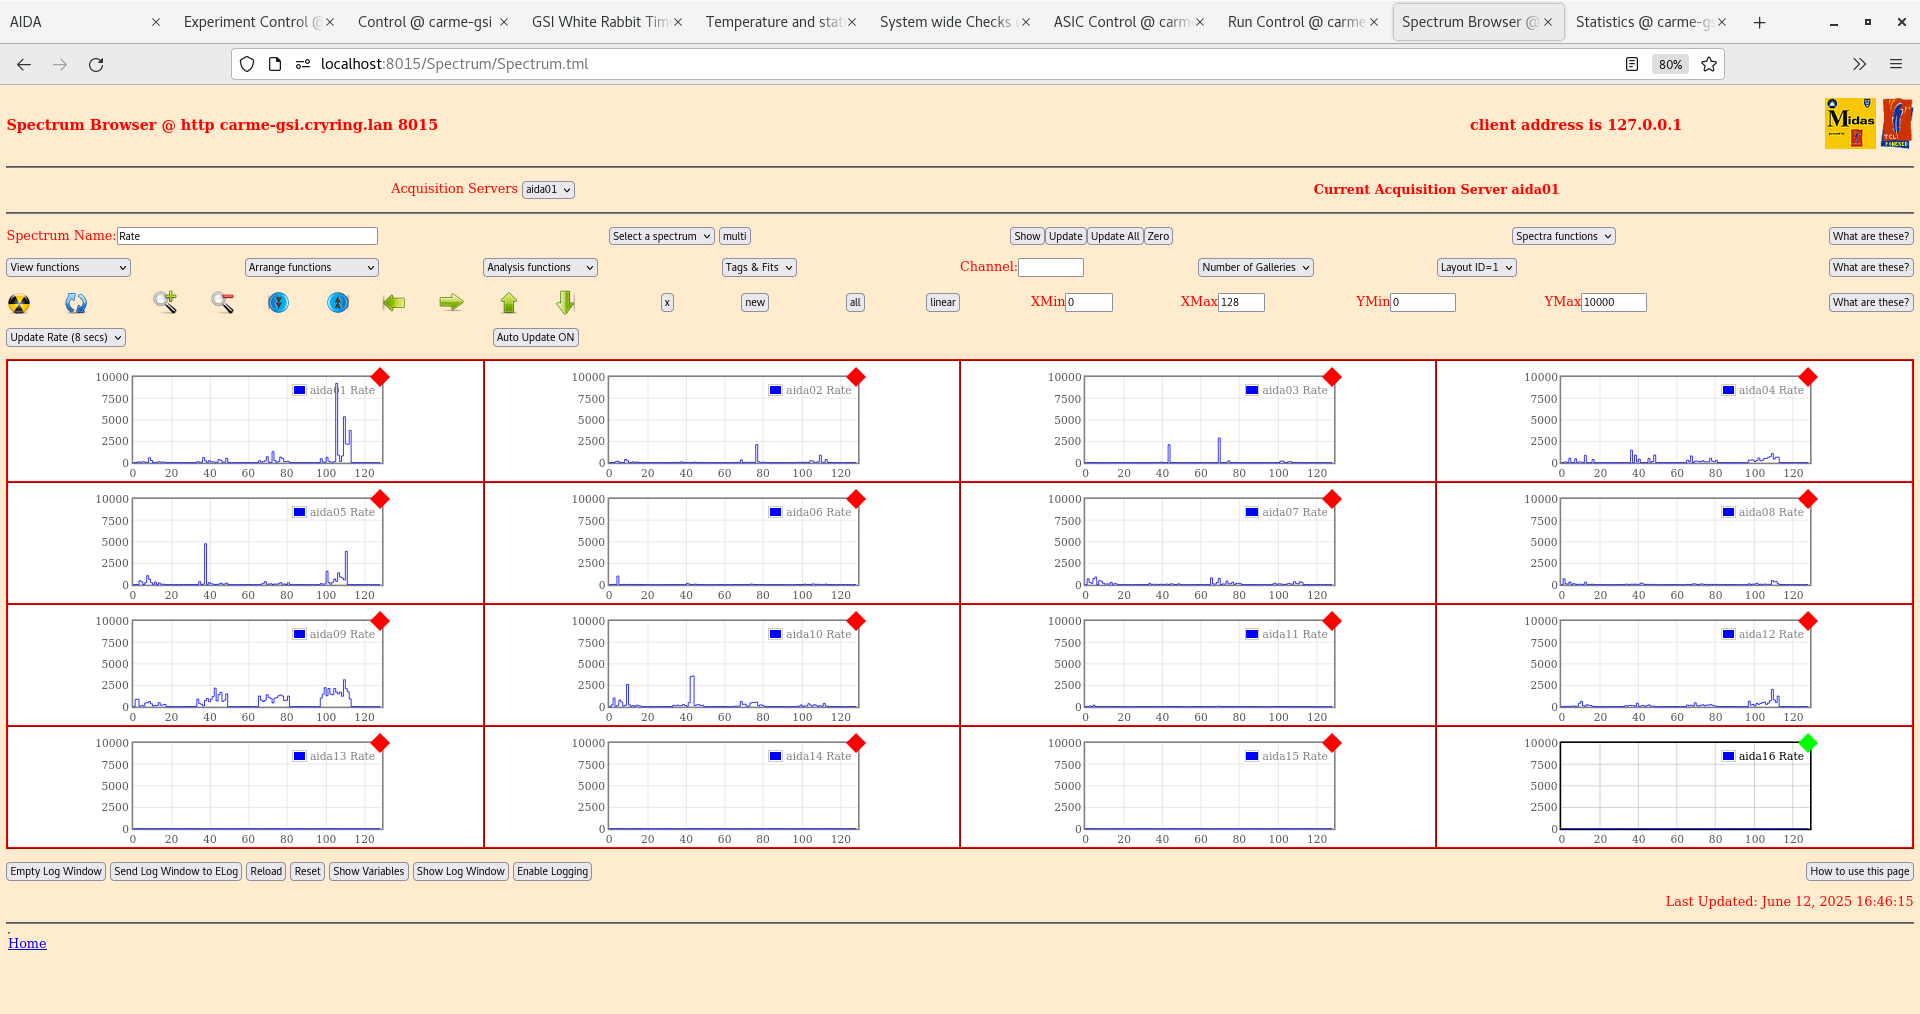Click the Update All button
The height and width of the screenshot is (1014, 1920).
(1114, 236)
